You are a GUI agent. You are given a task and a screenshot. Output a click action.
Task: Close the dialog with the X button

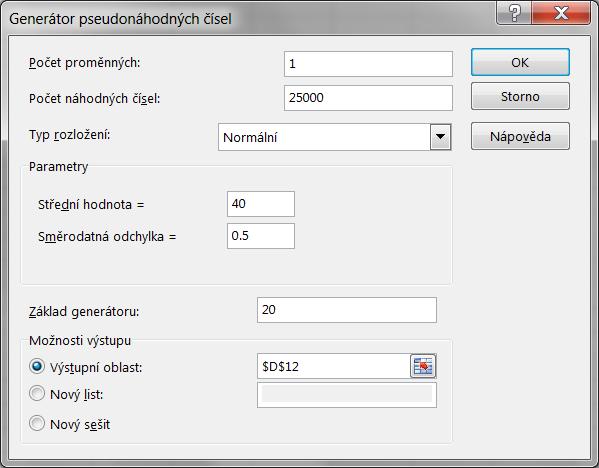pos(561,14)
